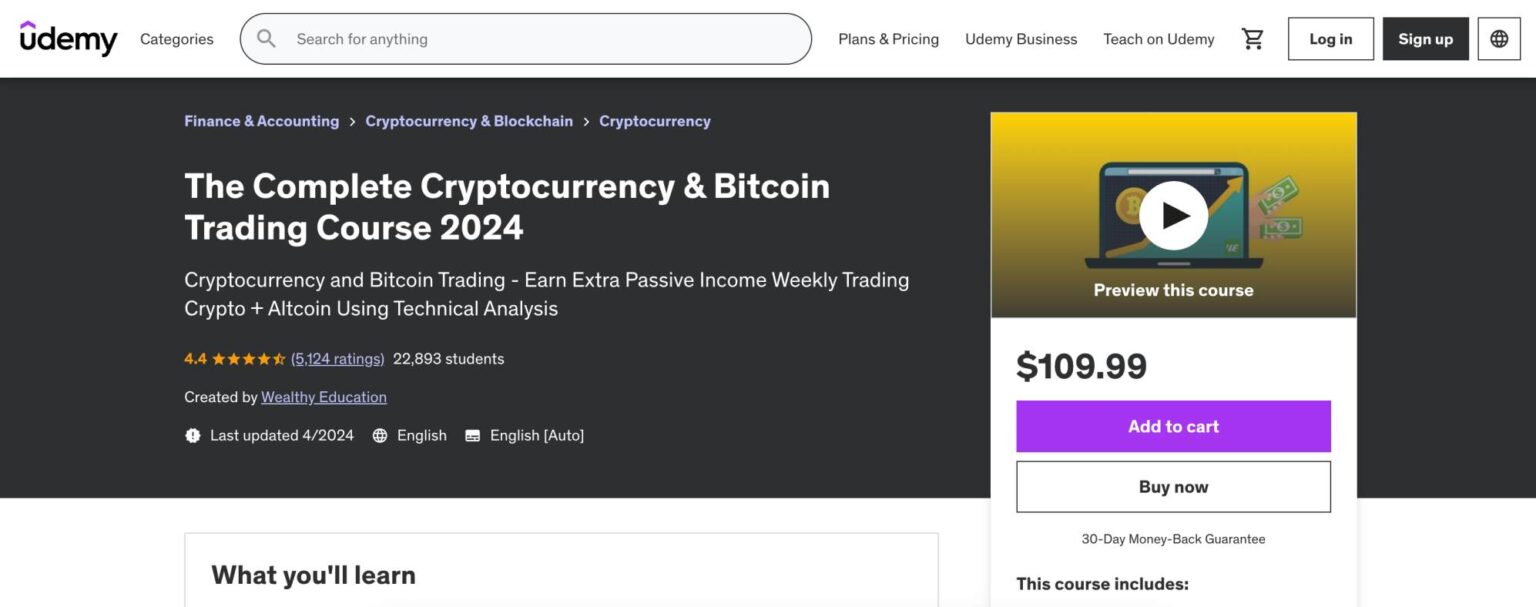This screenshot has height=607, width=1536.
Task: Play the course preview video
Action: pyautogui.click(x=1172, y=214)
